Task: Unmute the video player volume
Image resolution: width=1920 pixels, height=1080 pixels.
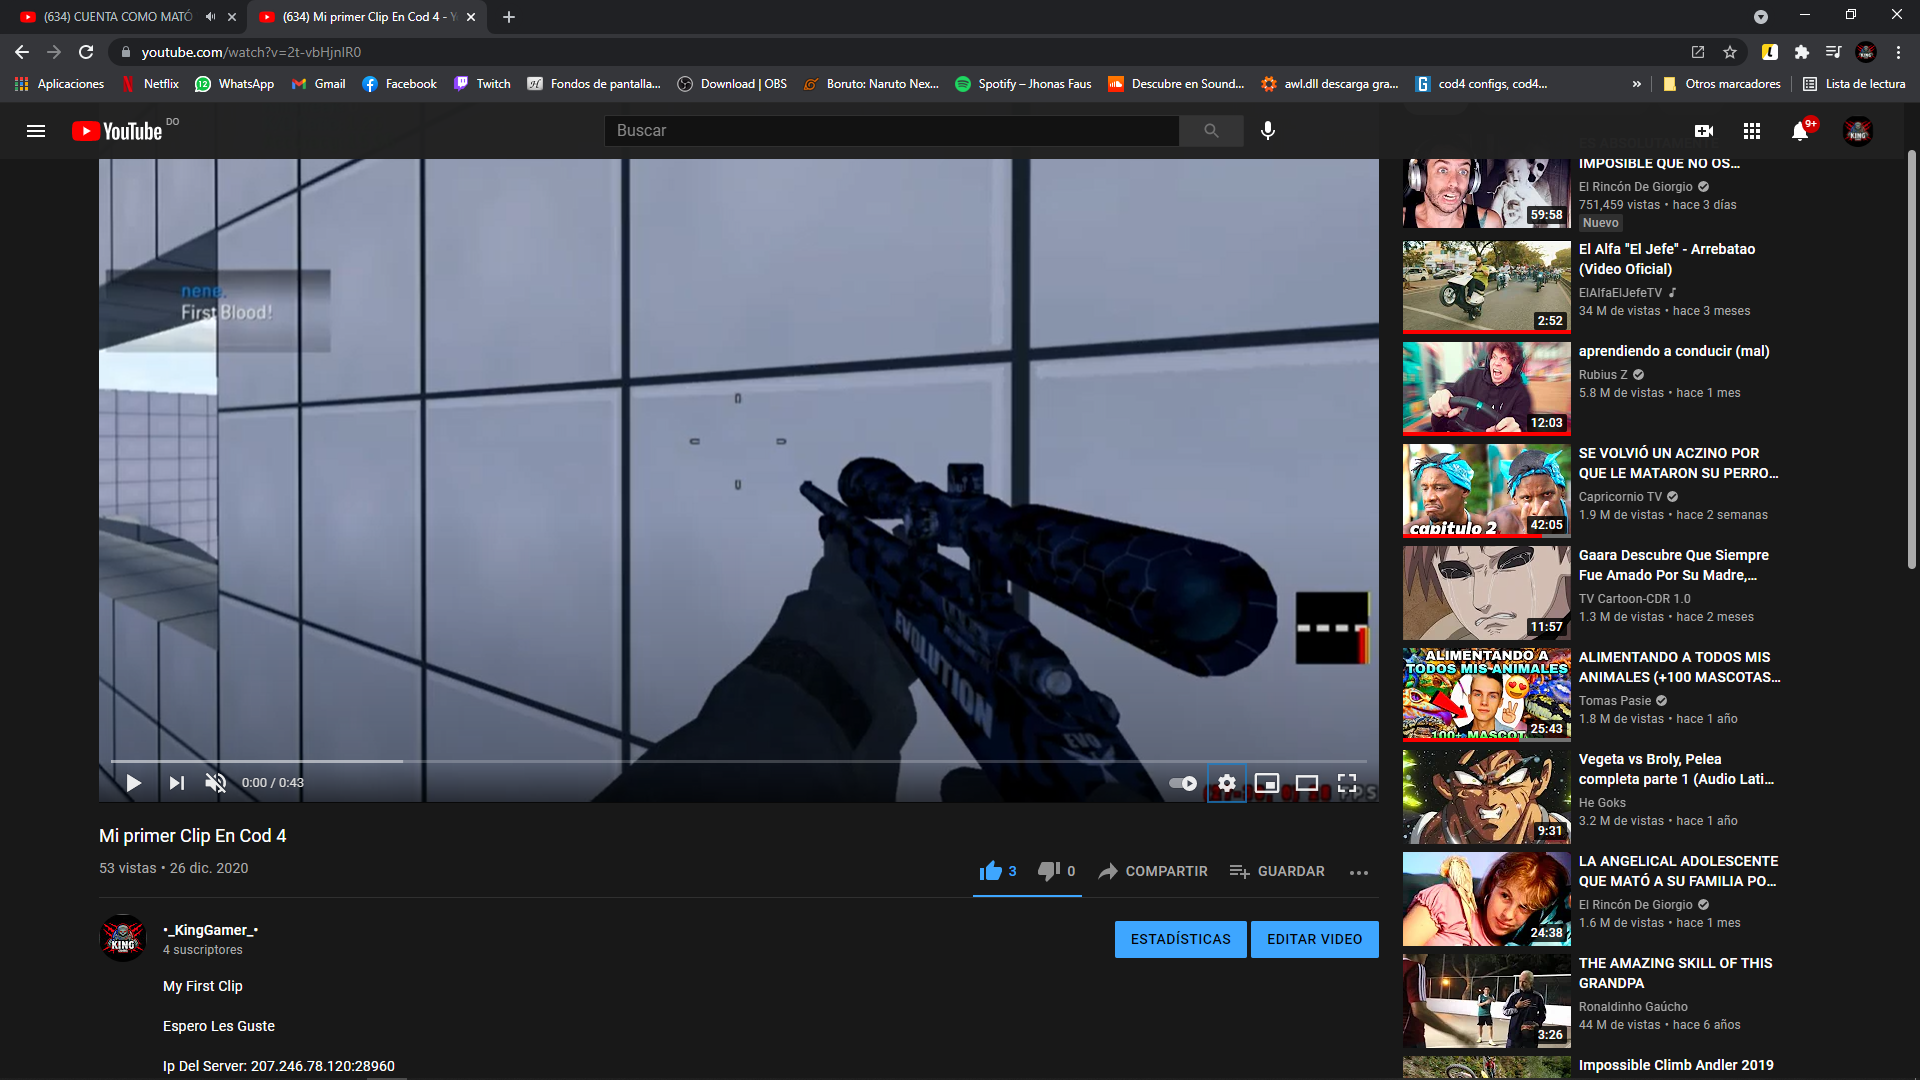Action: pos(215,783)
